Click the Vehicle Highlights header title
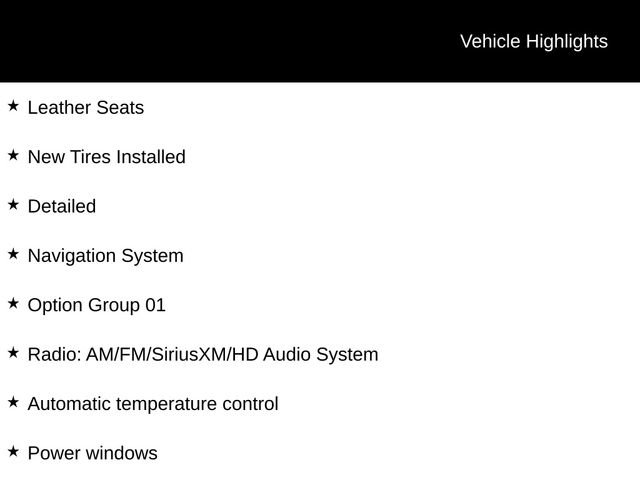The width and height of the screenshot is (640, 480). tap(533, 41)
